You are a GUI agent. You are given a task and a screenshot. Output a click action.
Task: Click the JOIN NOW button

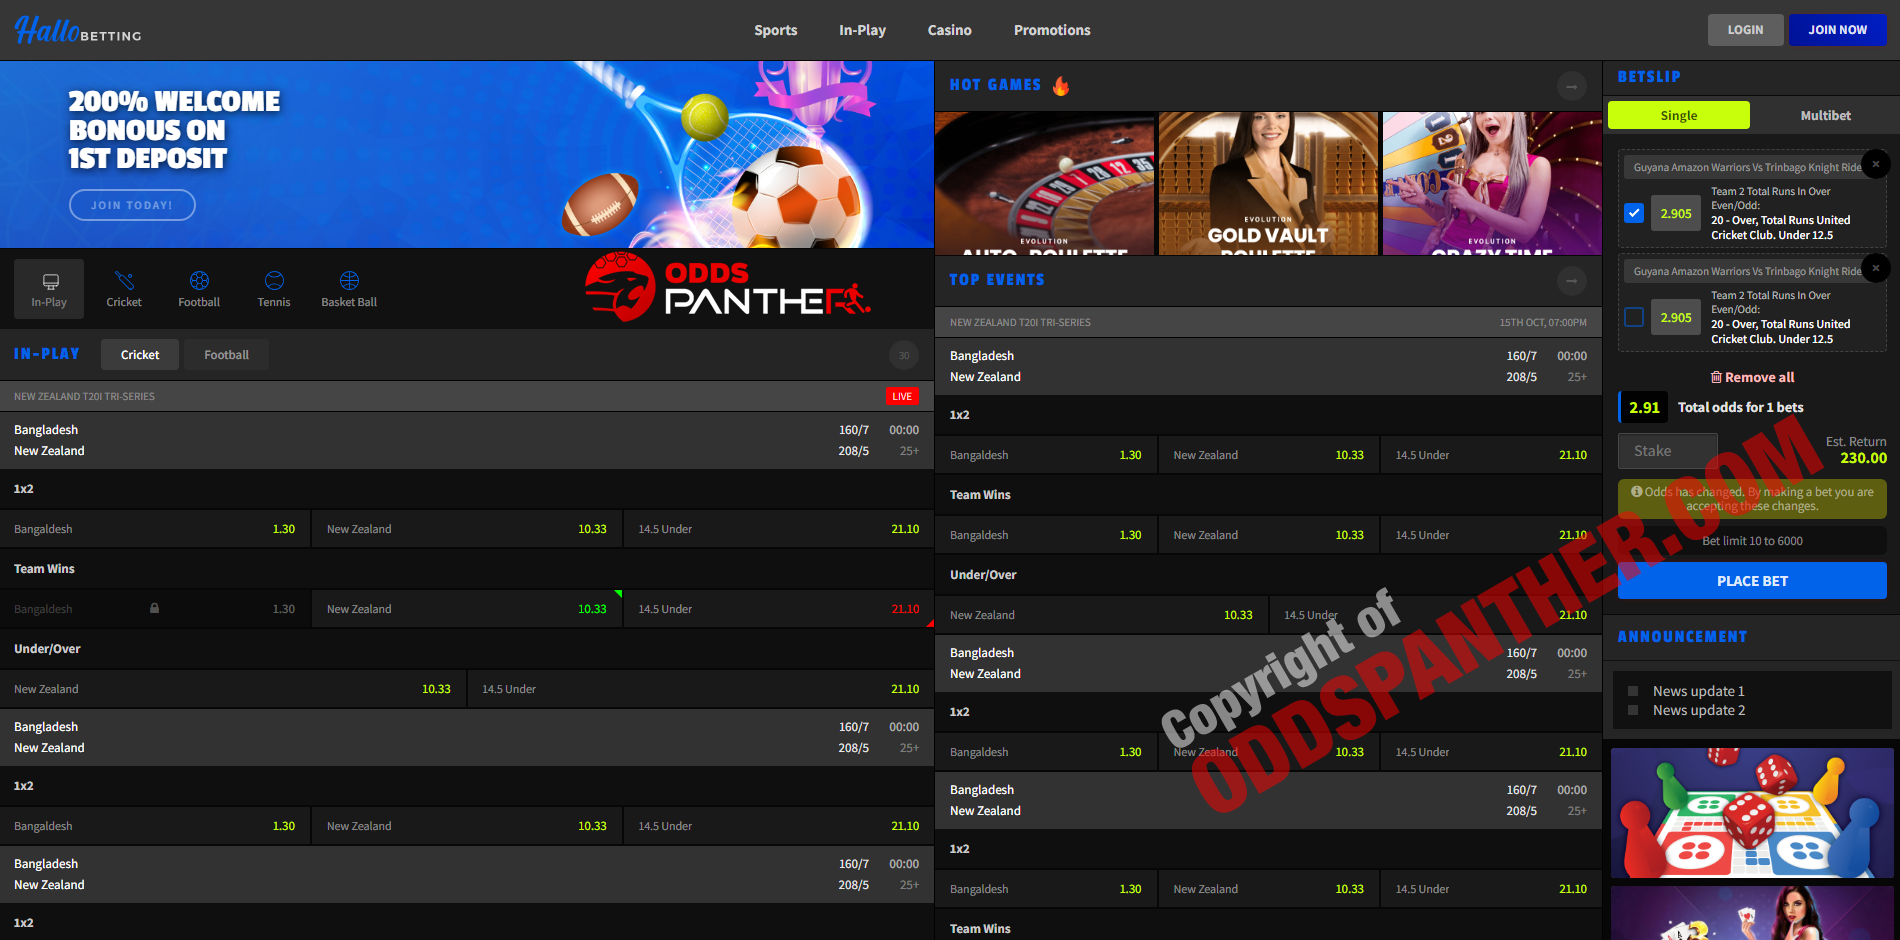[x=1837, y=30]
